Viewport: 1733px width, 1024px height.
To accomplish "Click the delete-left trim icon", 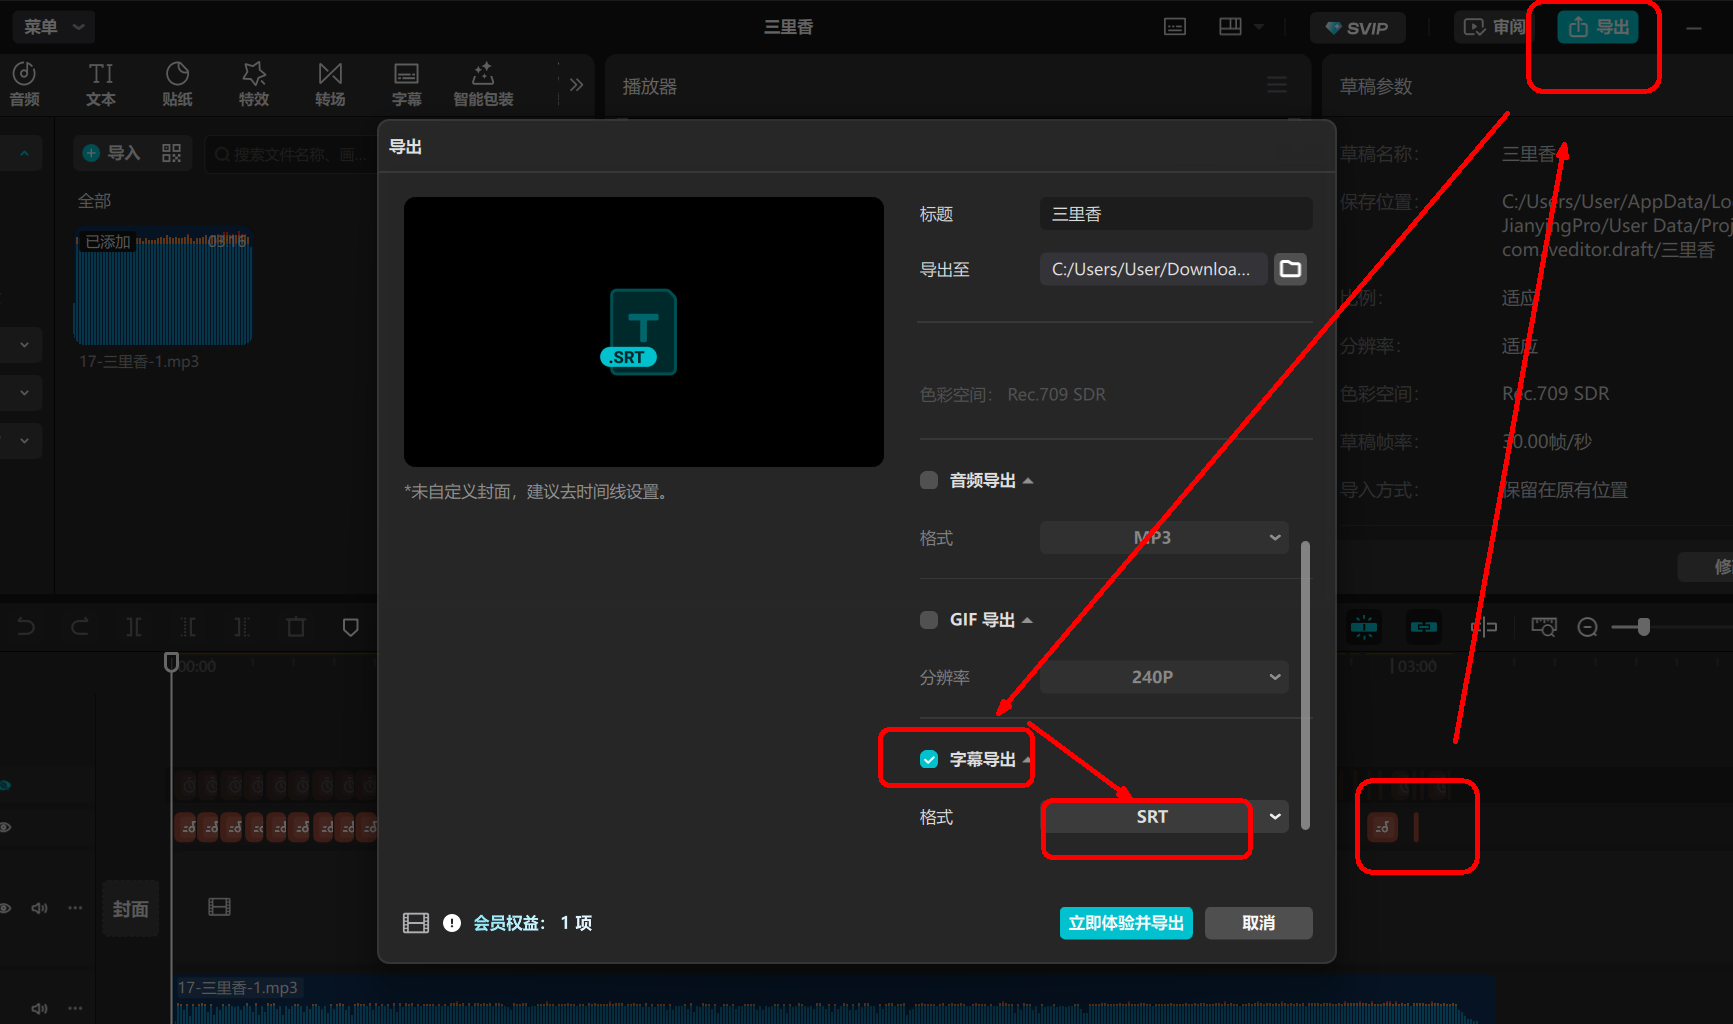I will pyautogui.click(x=188, y=627).
